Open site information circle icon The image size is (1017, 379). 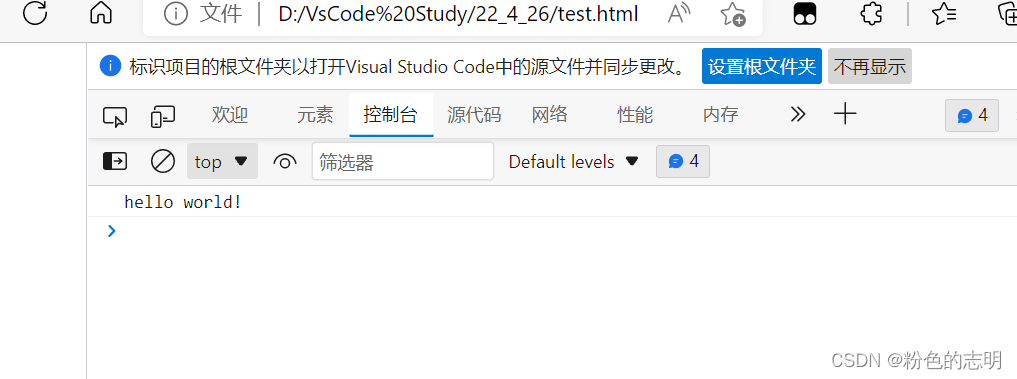tap(176, 14)
